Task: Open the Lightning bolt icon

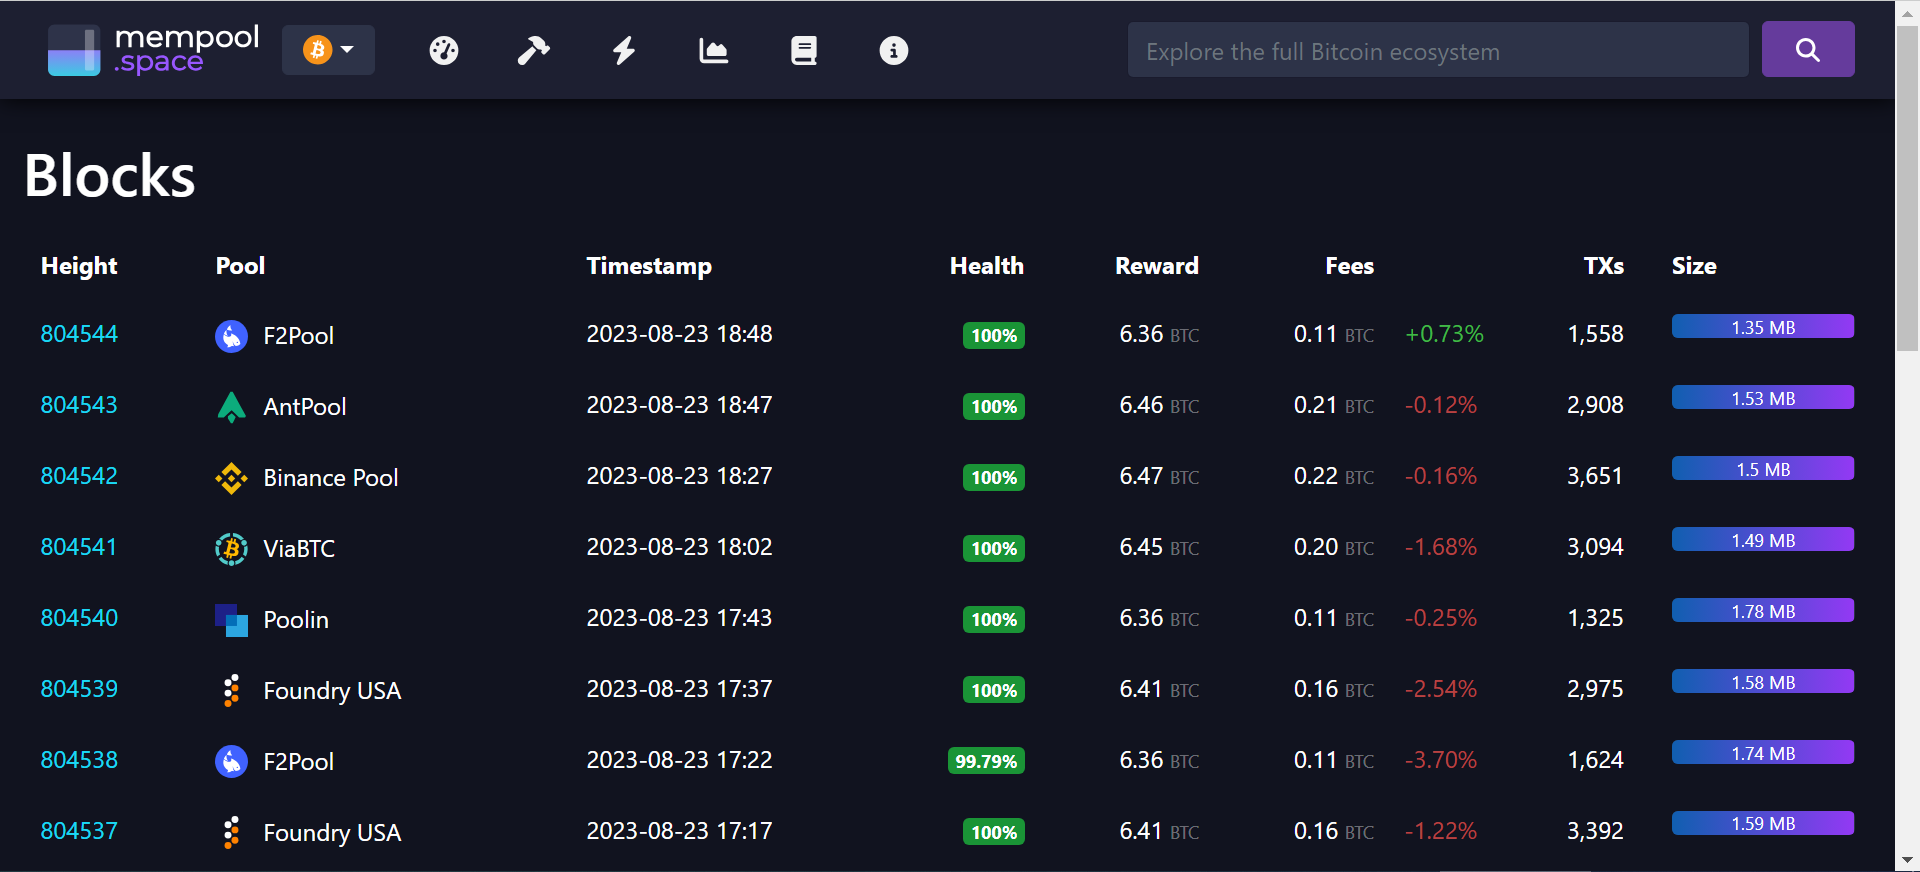Action: click(624, 50)
